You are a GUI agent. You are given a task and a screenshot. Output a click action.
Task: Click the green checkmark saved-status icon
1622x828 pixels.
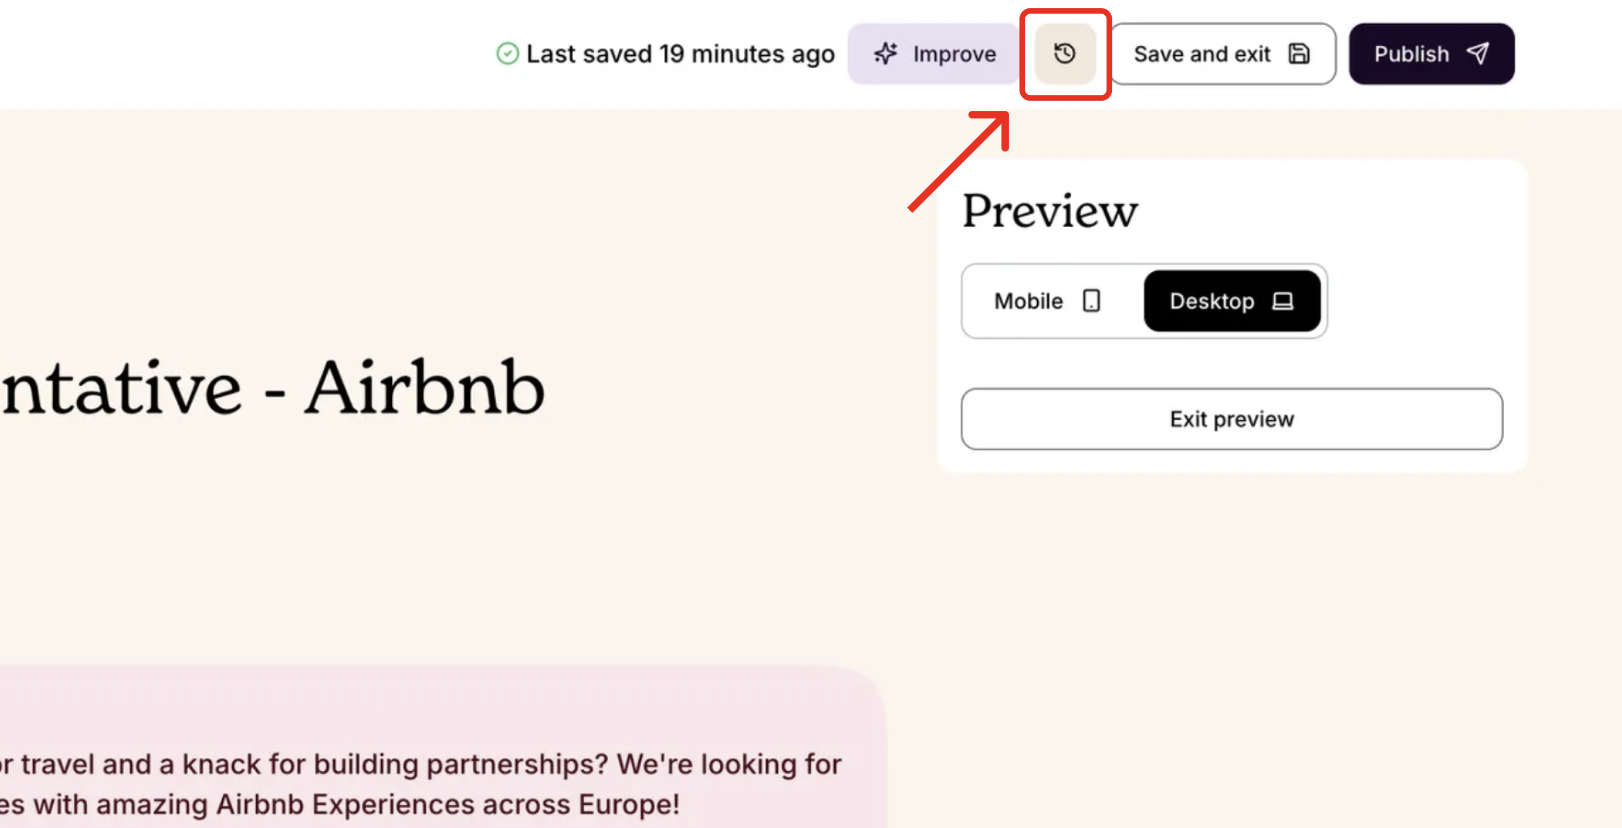click(x=508, y=54)
